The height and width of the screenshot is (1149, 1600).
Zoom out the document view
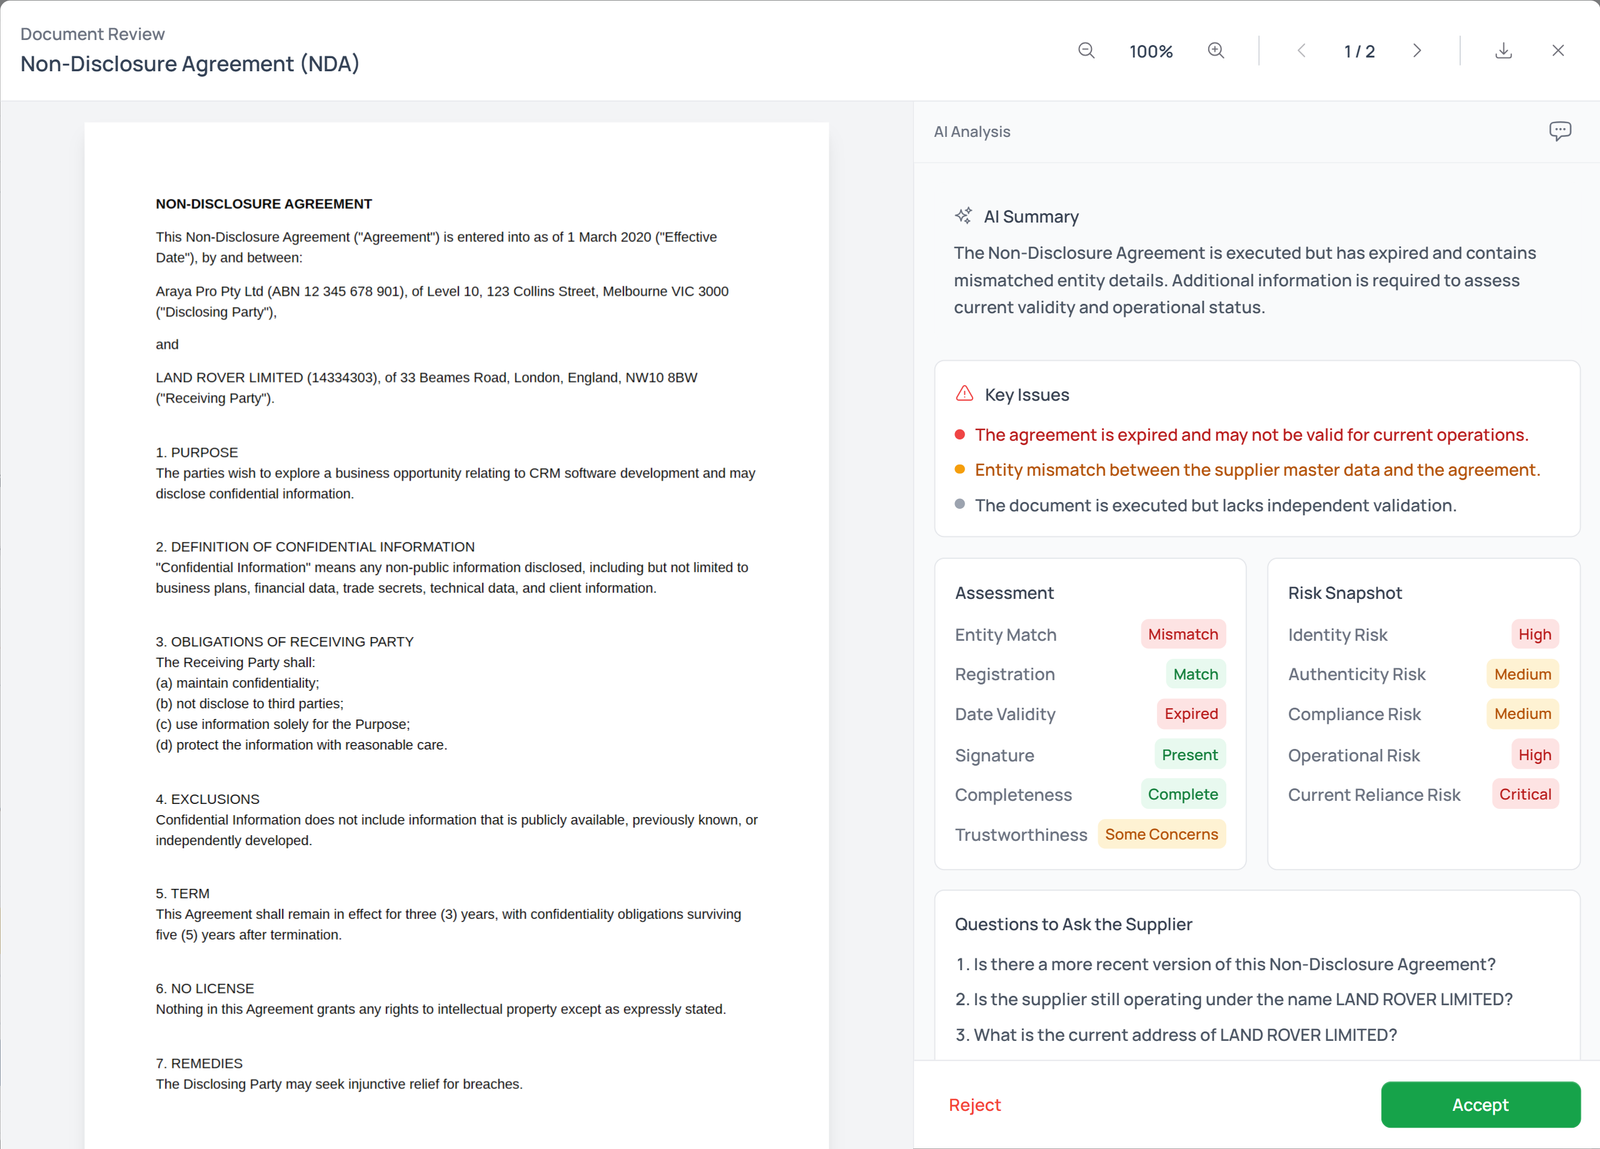point(1086,51)
